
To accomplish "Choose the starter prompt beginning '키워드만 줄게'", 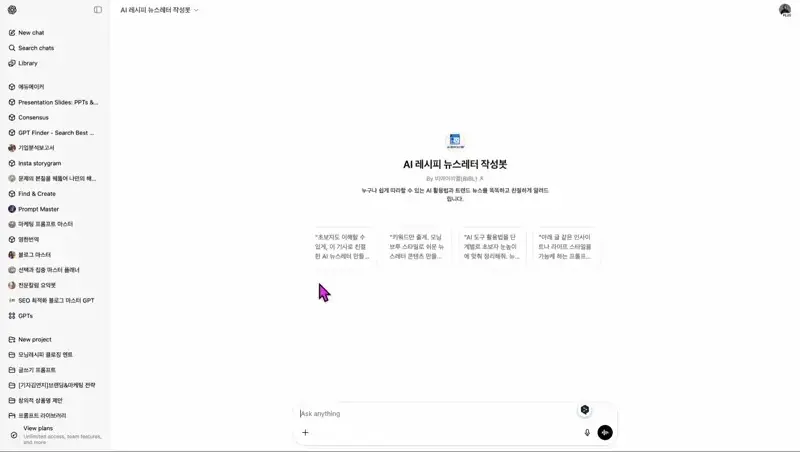I will [417, 246].
